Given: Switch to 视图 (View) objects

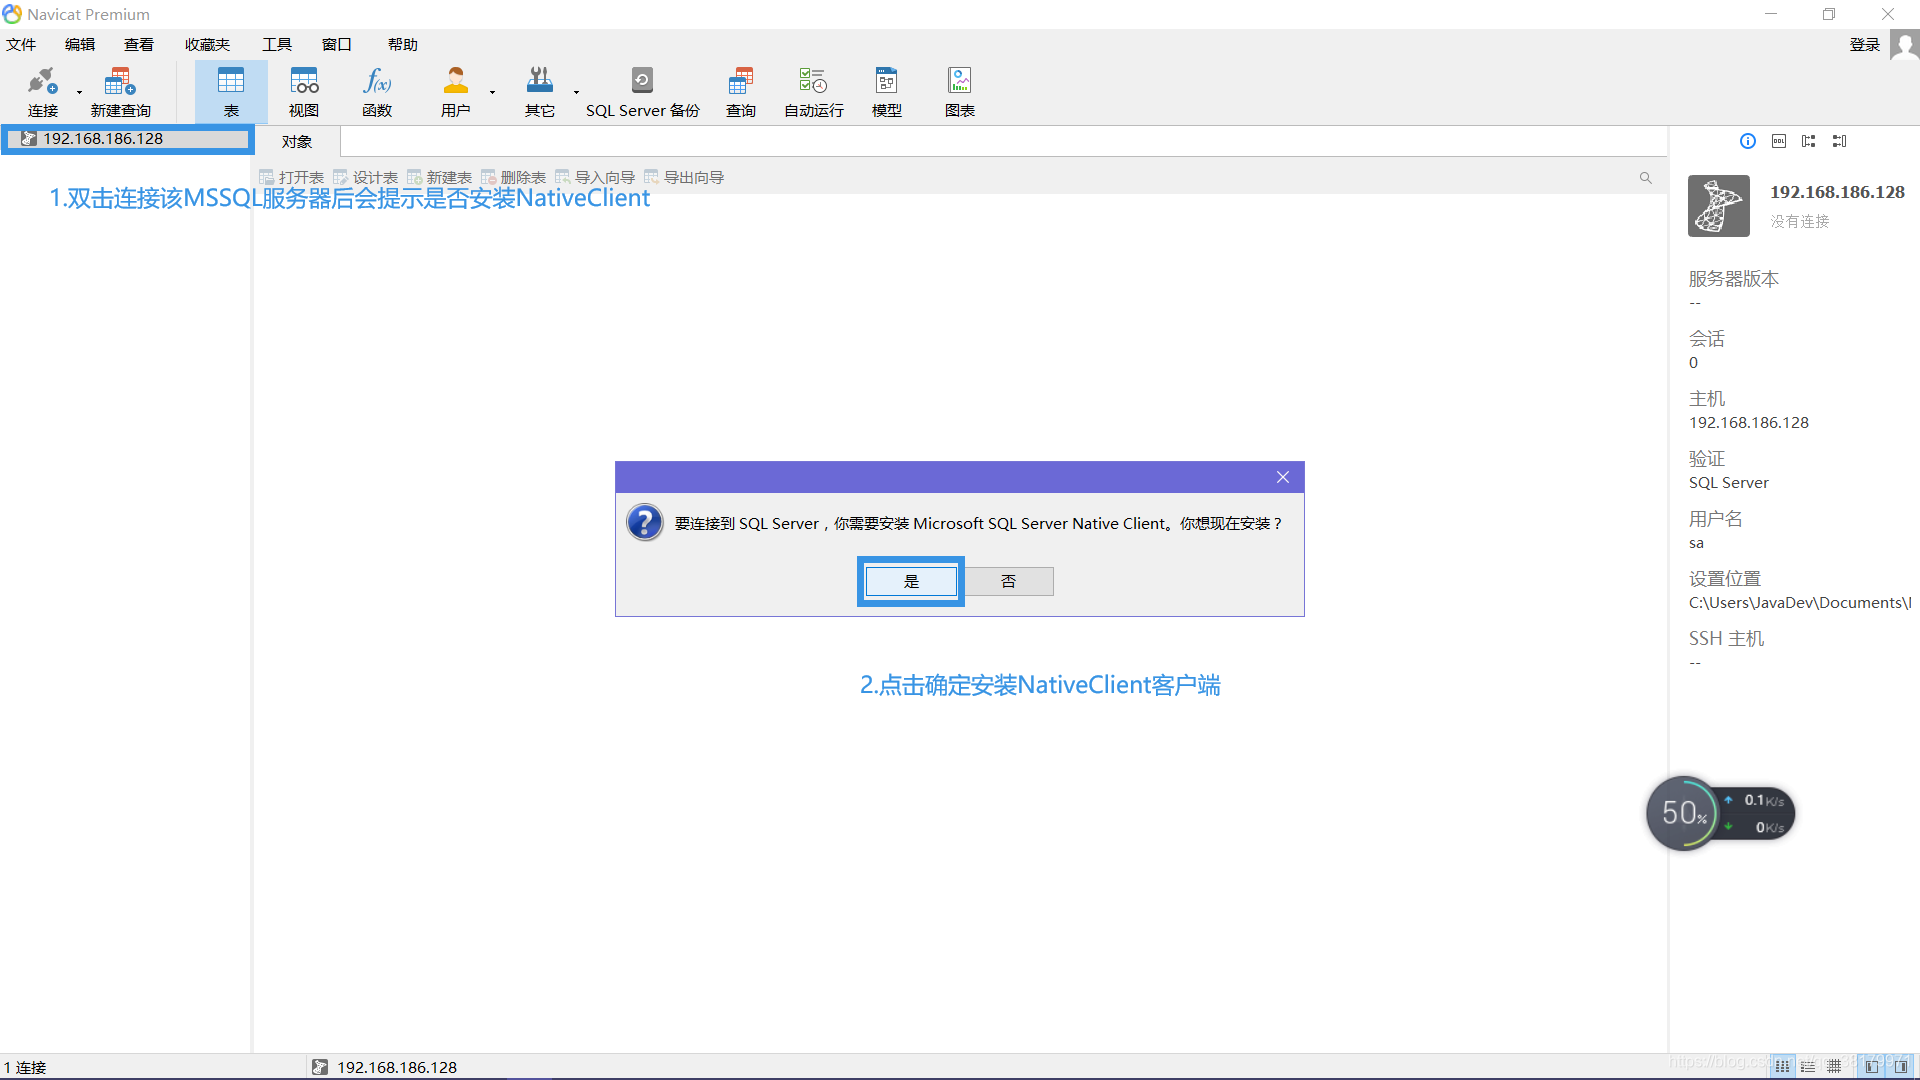Looking at the screenshot, I should coord(304,92).
